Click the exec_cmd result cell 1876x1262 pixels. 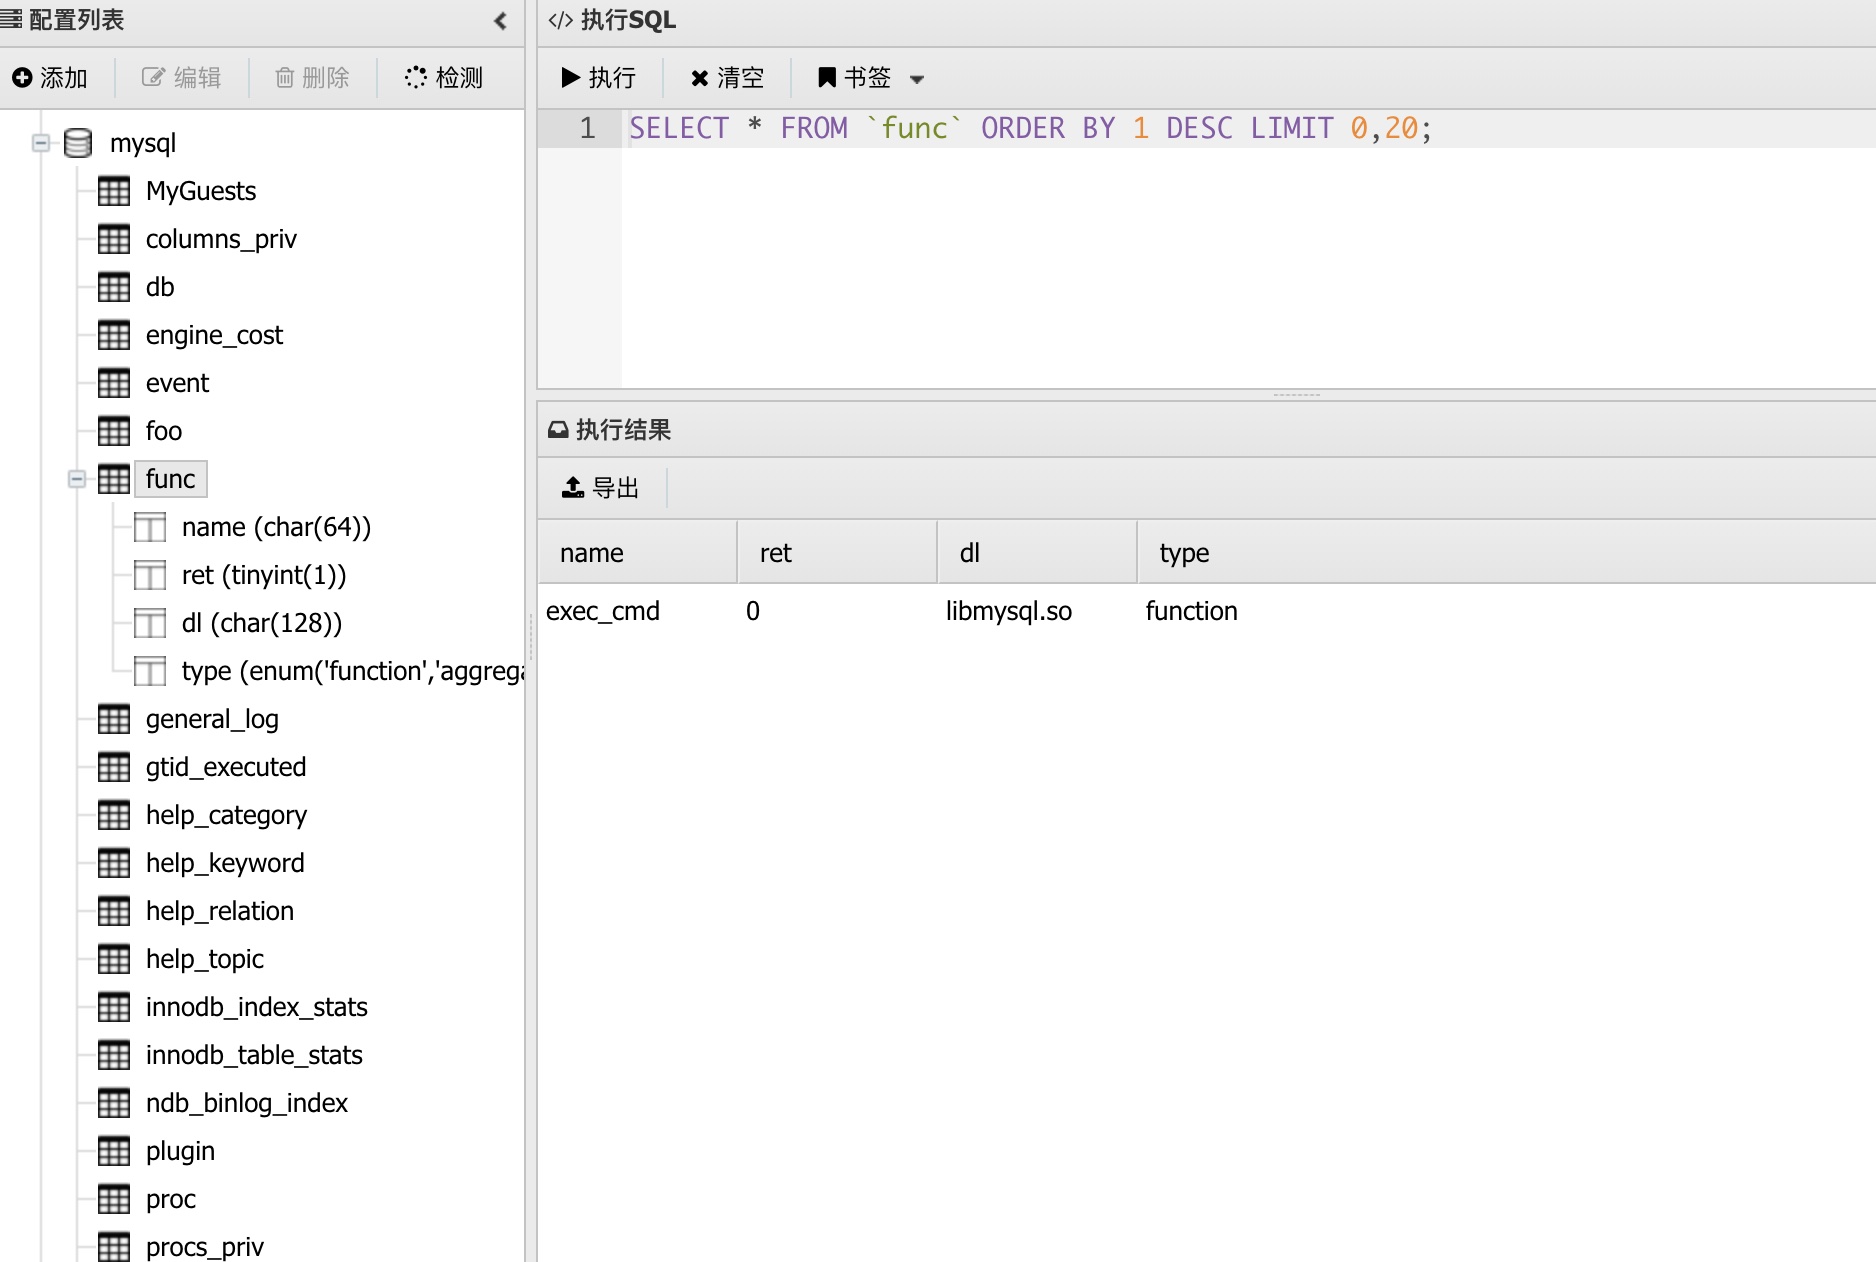603,611
